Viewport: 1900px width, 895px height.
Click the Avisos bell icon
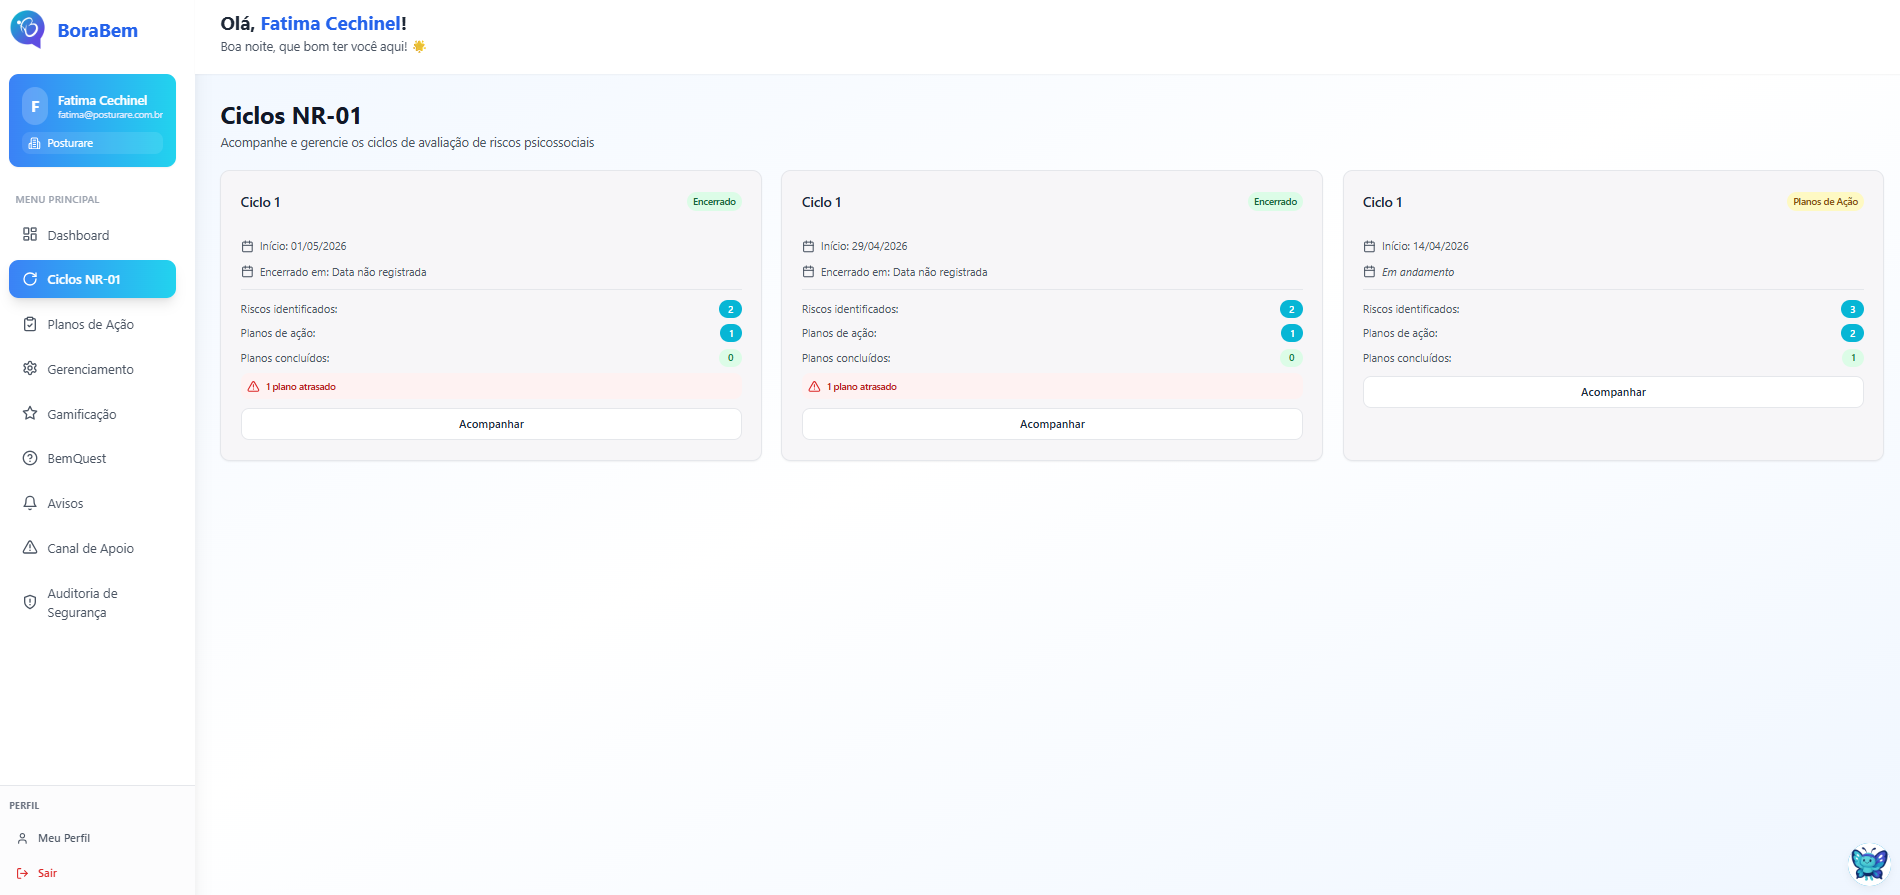30,503
